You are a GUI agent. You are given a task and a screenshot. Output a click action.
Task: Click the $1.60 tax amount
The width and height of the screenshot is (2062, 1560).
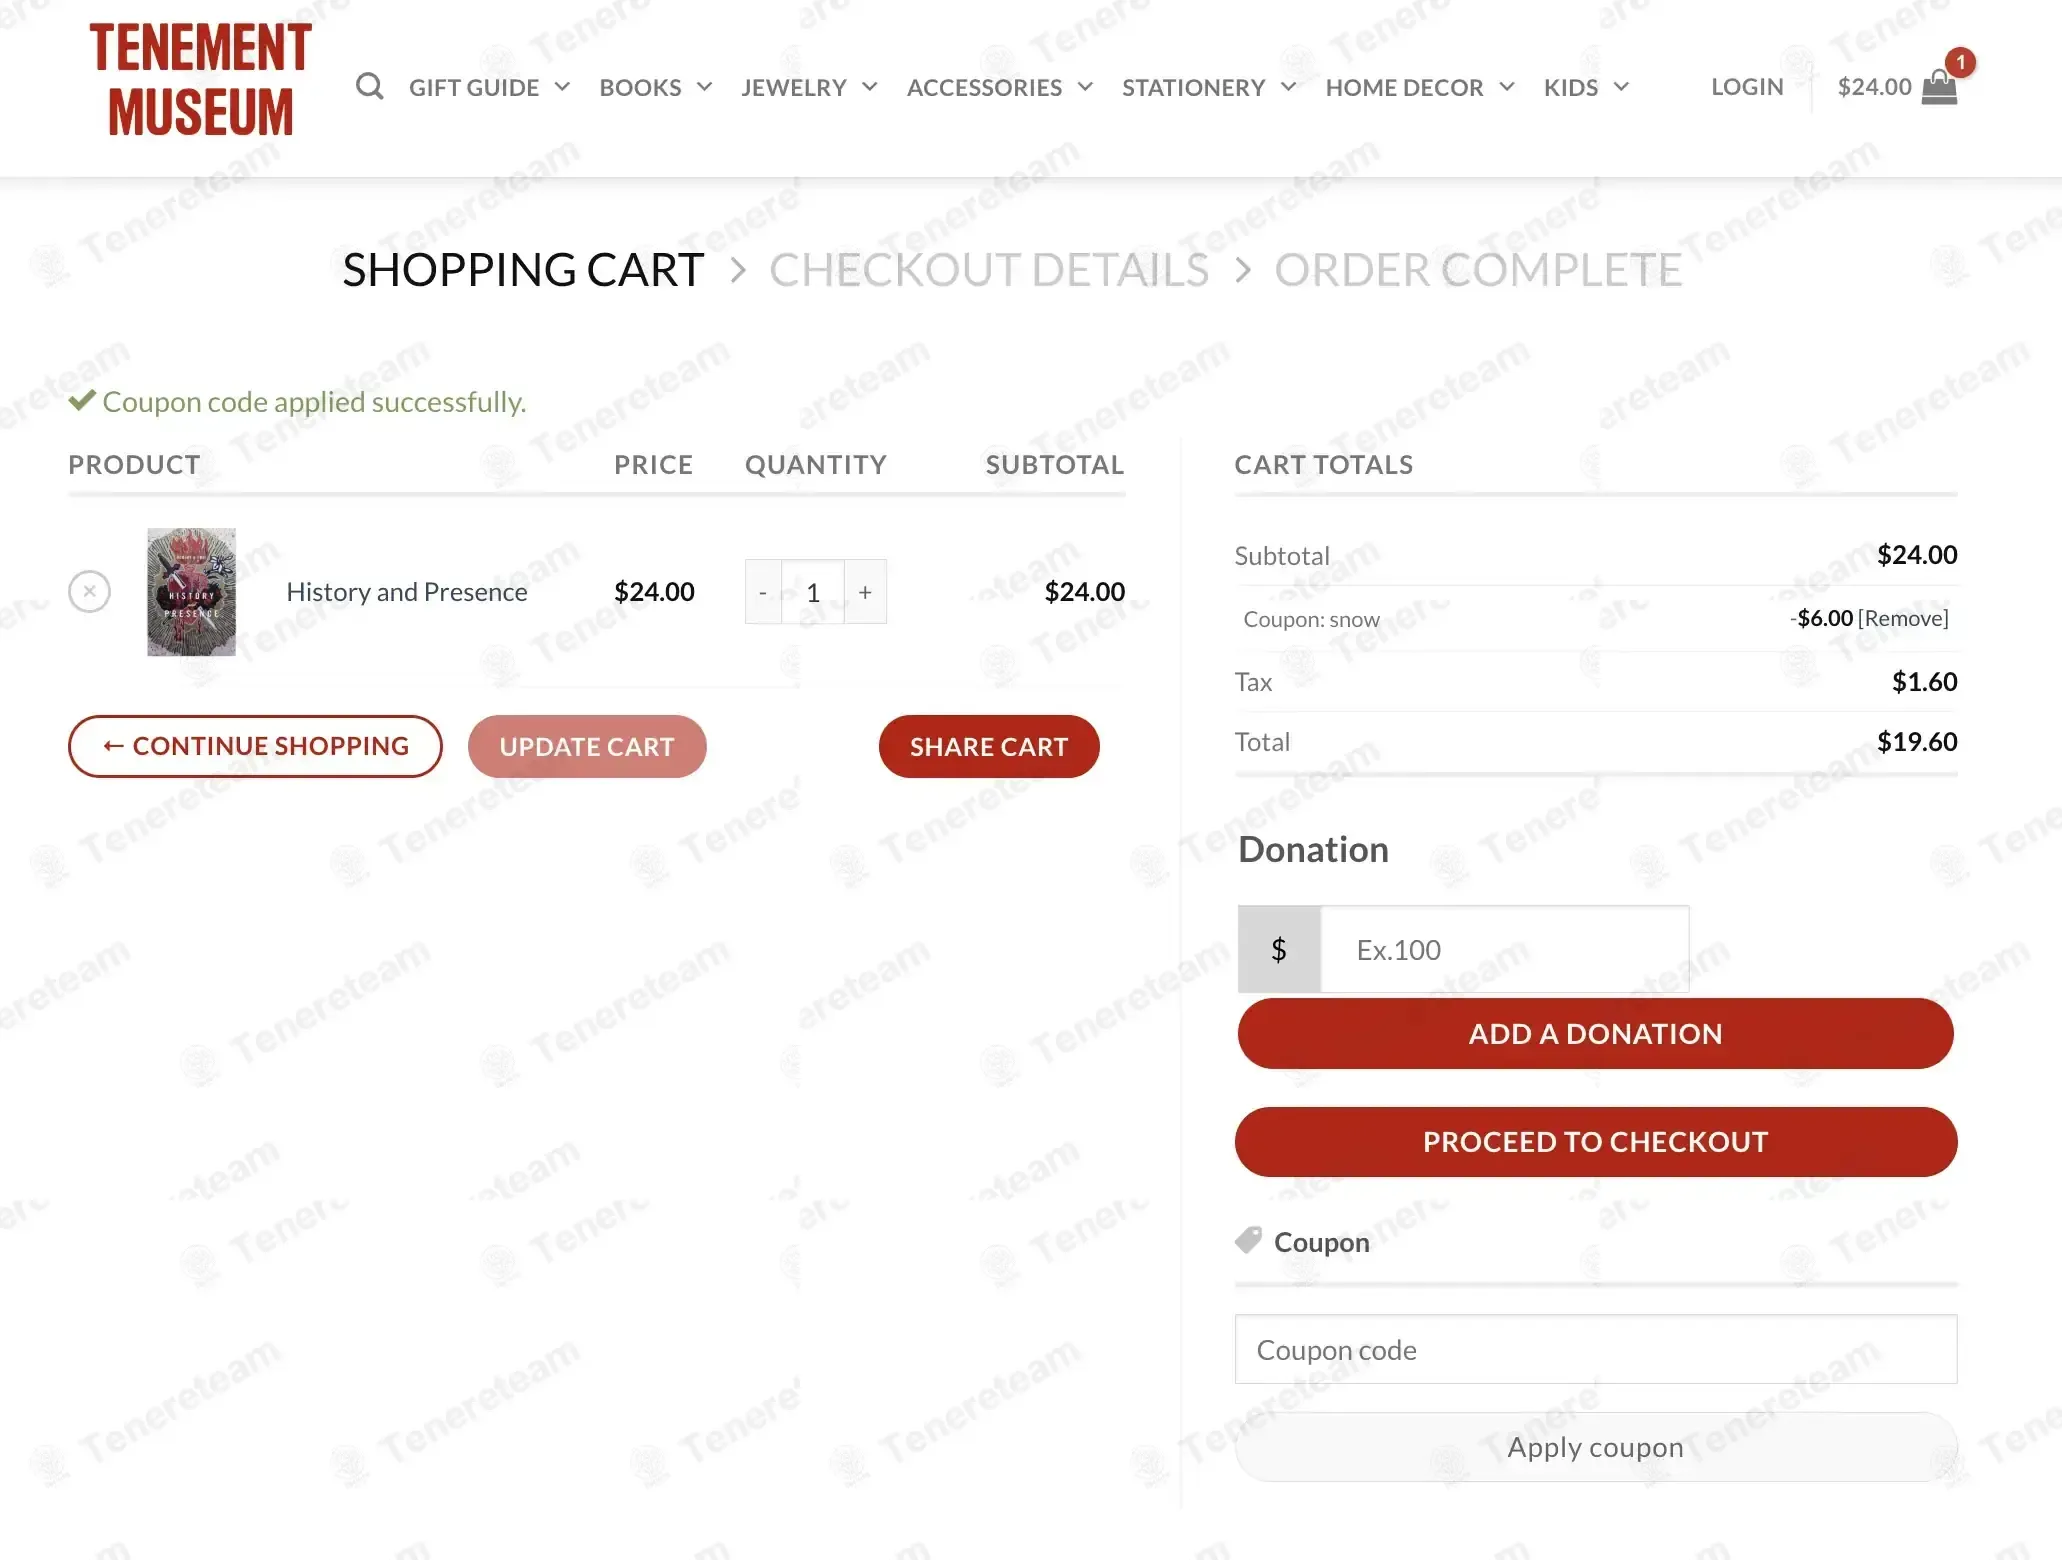(1924, 682)
